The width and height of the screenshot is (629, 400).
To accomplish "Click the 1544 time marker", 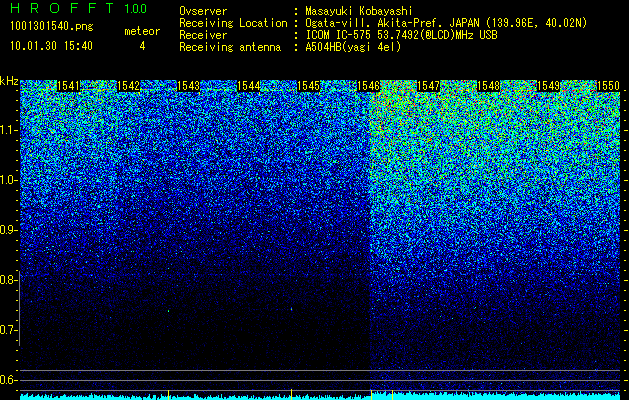I will click(x=249, y=86).
